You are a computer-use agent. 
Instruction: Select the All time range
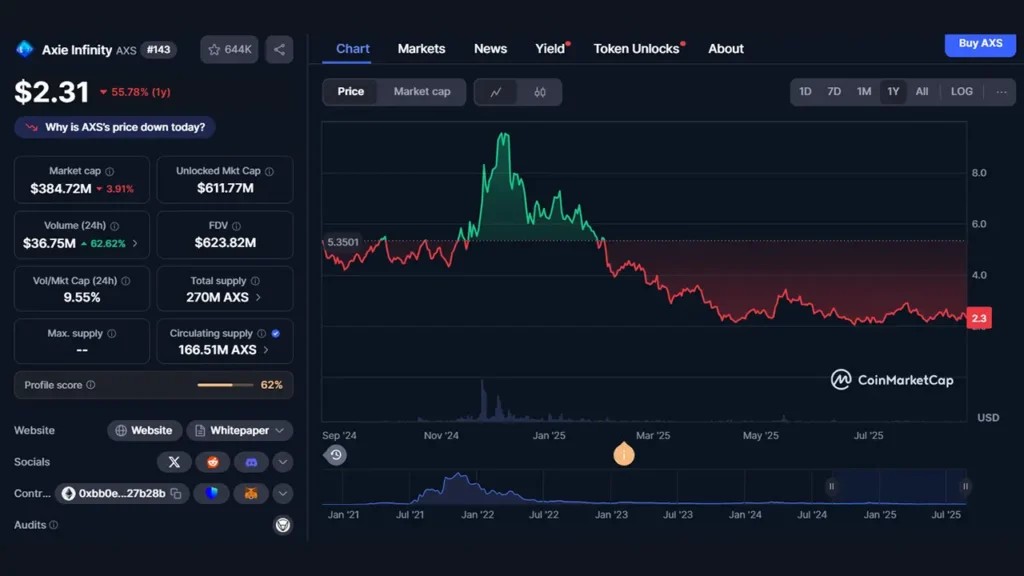coord(921,92)
